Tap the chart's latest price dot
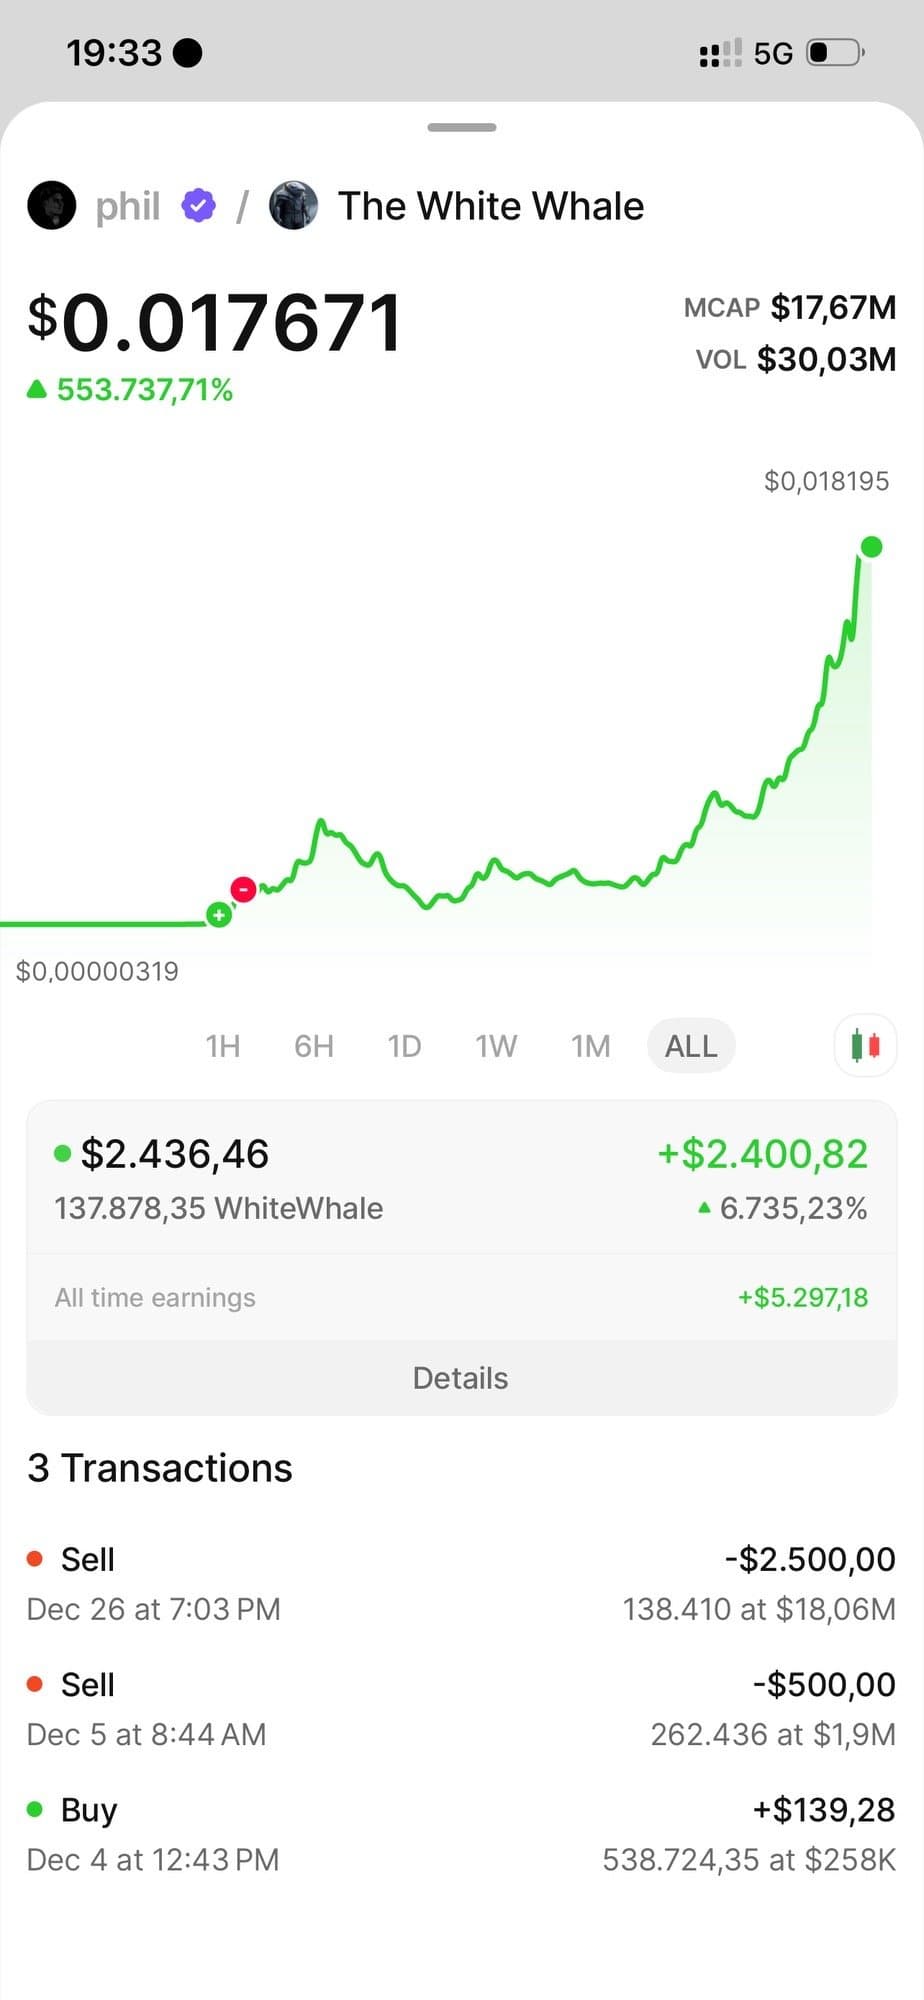Screen dimensions: 924x2000 [x=871, y=547]
